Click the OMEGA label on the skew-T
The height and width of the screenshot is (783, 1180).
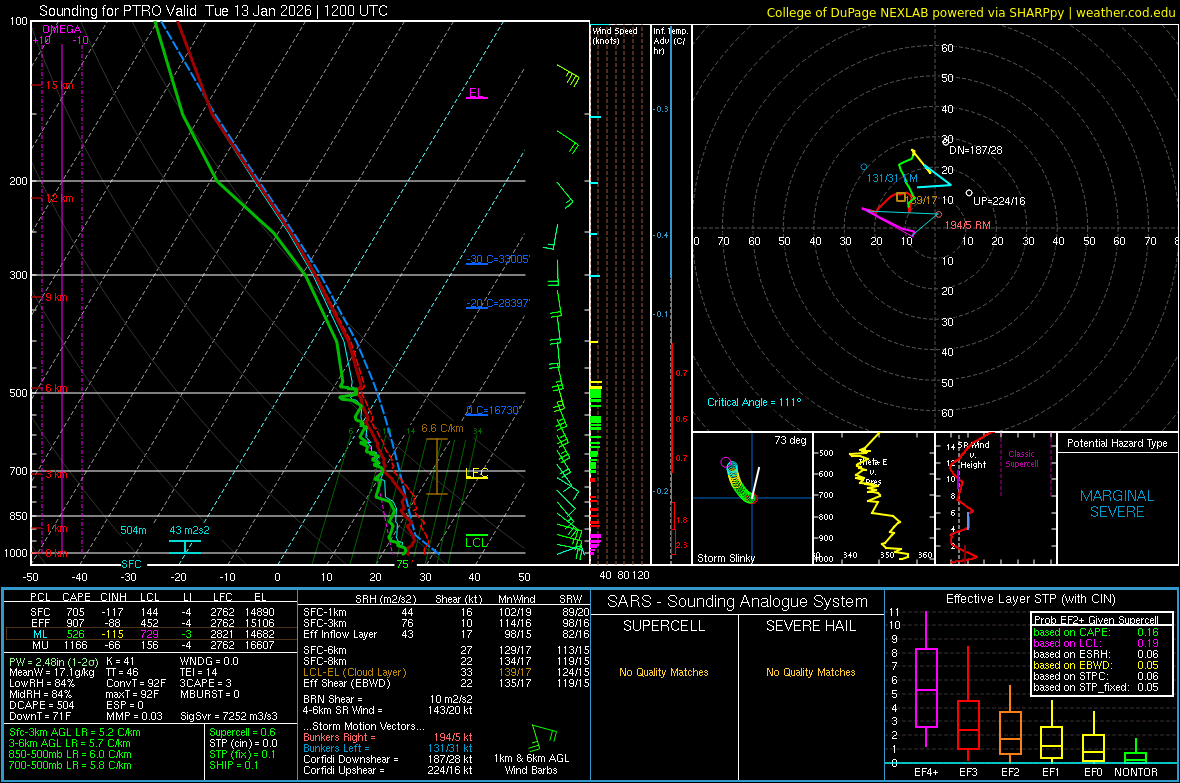62,29
